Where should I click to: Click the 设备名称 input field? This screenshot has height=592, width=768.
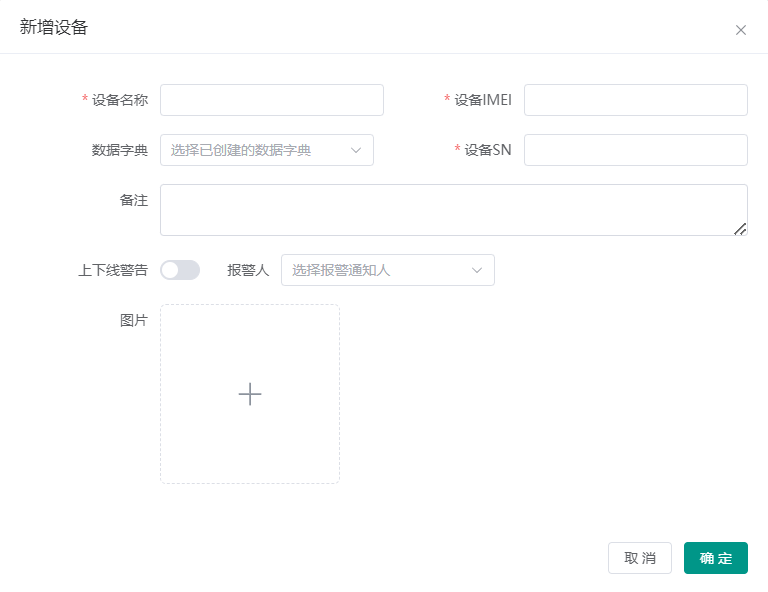point(272,100)
